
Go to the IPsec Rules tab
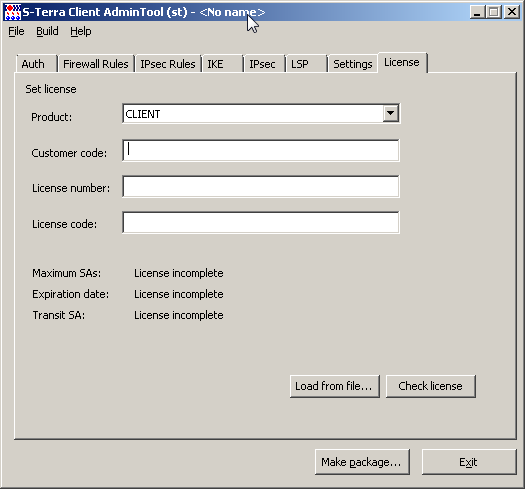[x=168, y=64]
